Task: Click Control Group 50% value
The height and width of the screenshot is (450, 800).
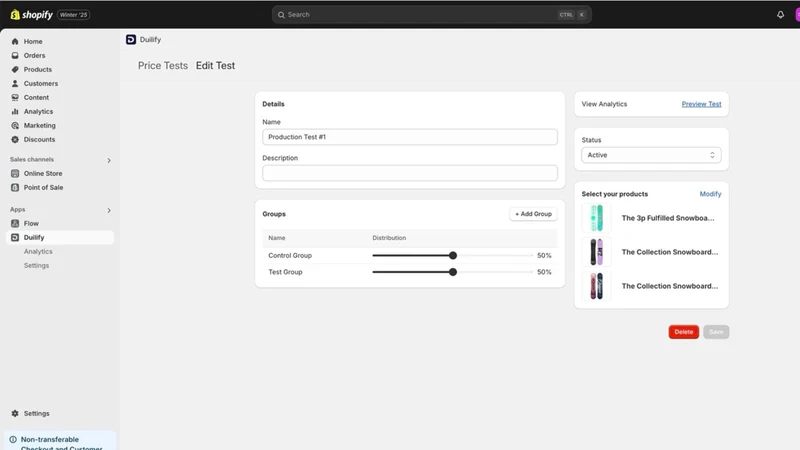Action: [x=544, y=255]
